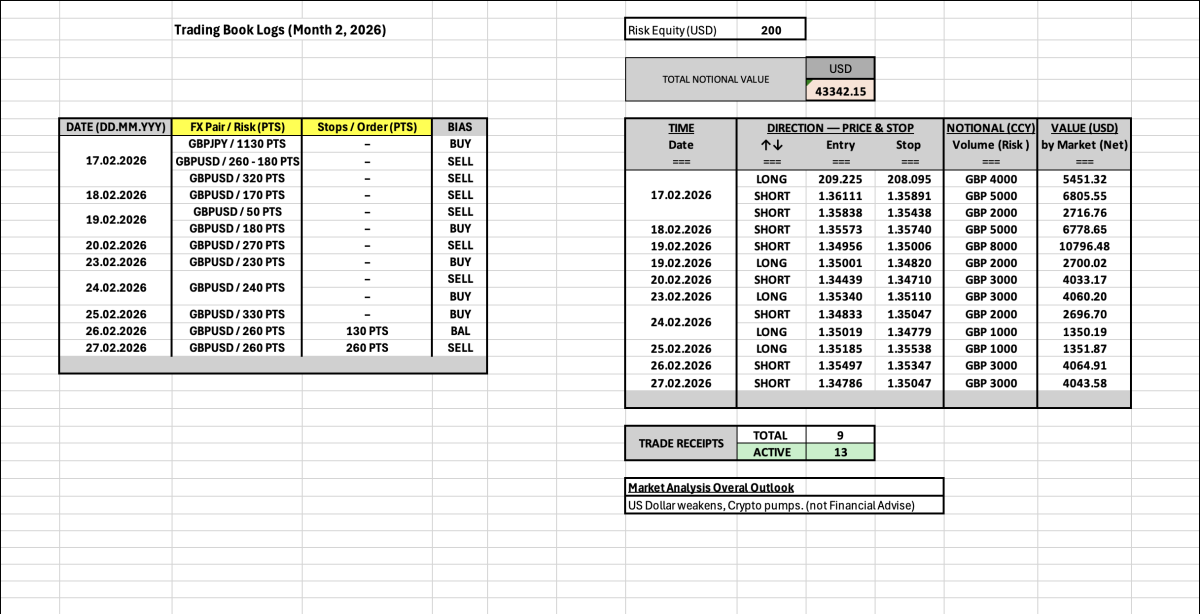Screen dimensions: 1200x614
Task: Click the green ACTIVE count cell showing 13
Action: (840, 452)
